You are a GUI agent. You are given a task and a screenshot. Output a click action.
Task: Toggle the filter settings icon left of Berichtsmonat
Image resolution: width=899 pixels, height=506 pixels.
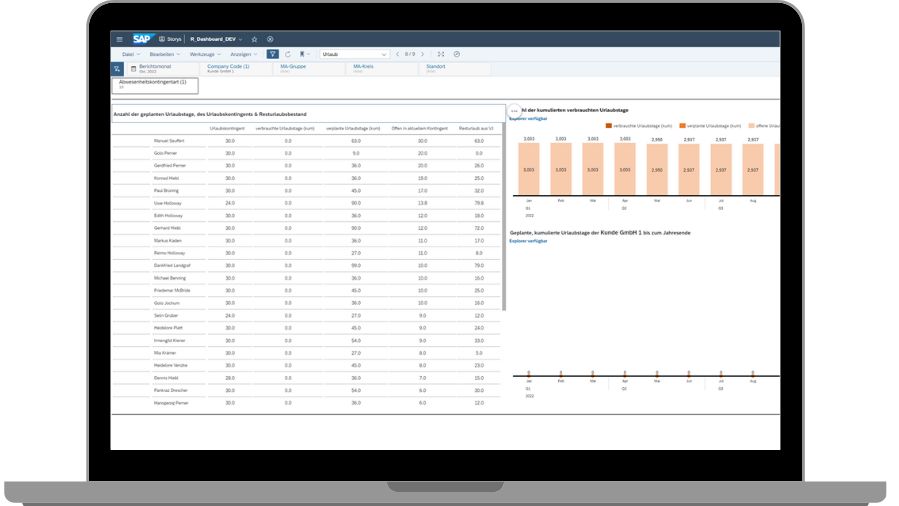[117, 69]
